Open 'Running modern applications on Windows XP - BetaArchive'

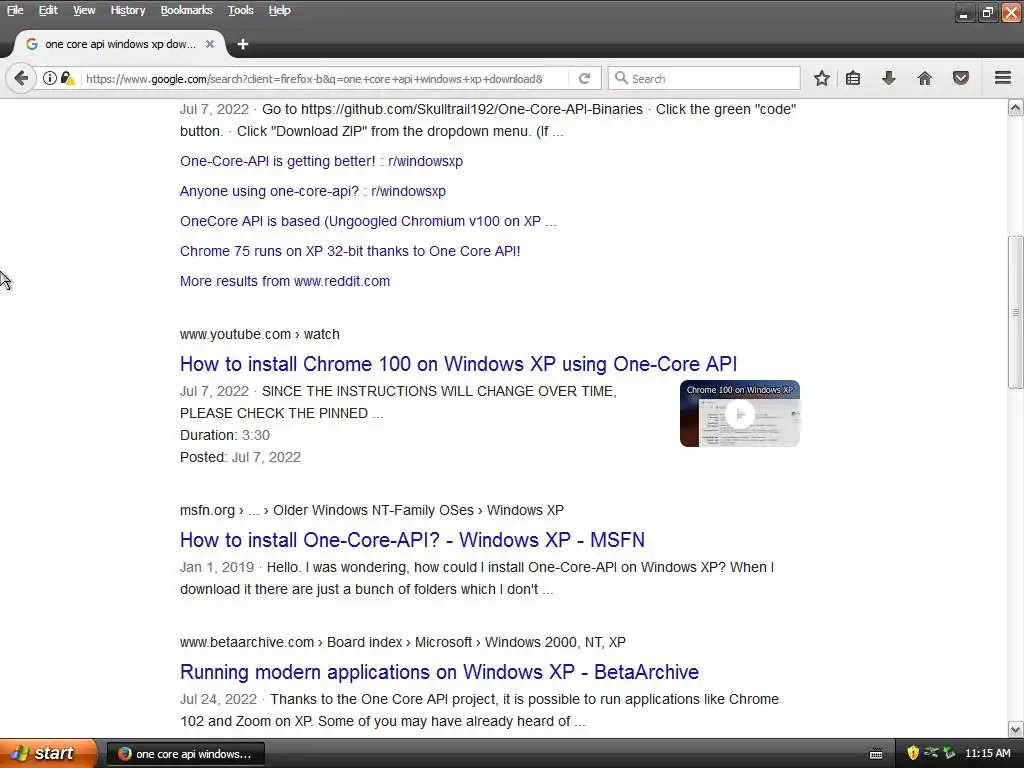[440, 672]
